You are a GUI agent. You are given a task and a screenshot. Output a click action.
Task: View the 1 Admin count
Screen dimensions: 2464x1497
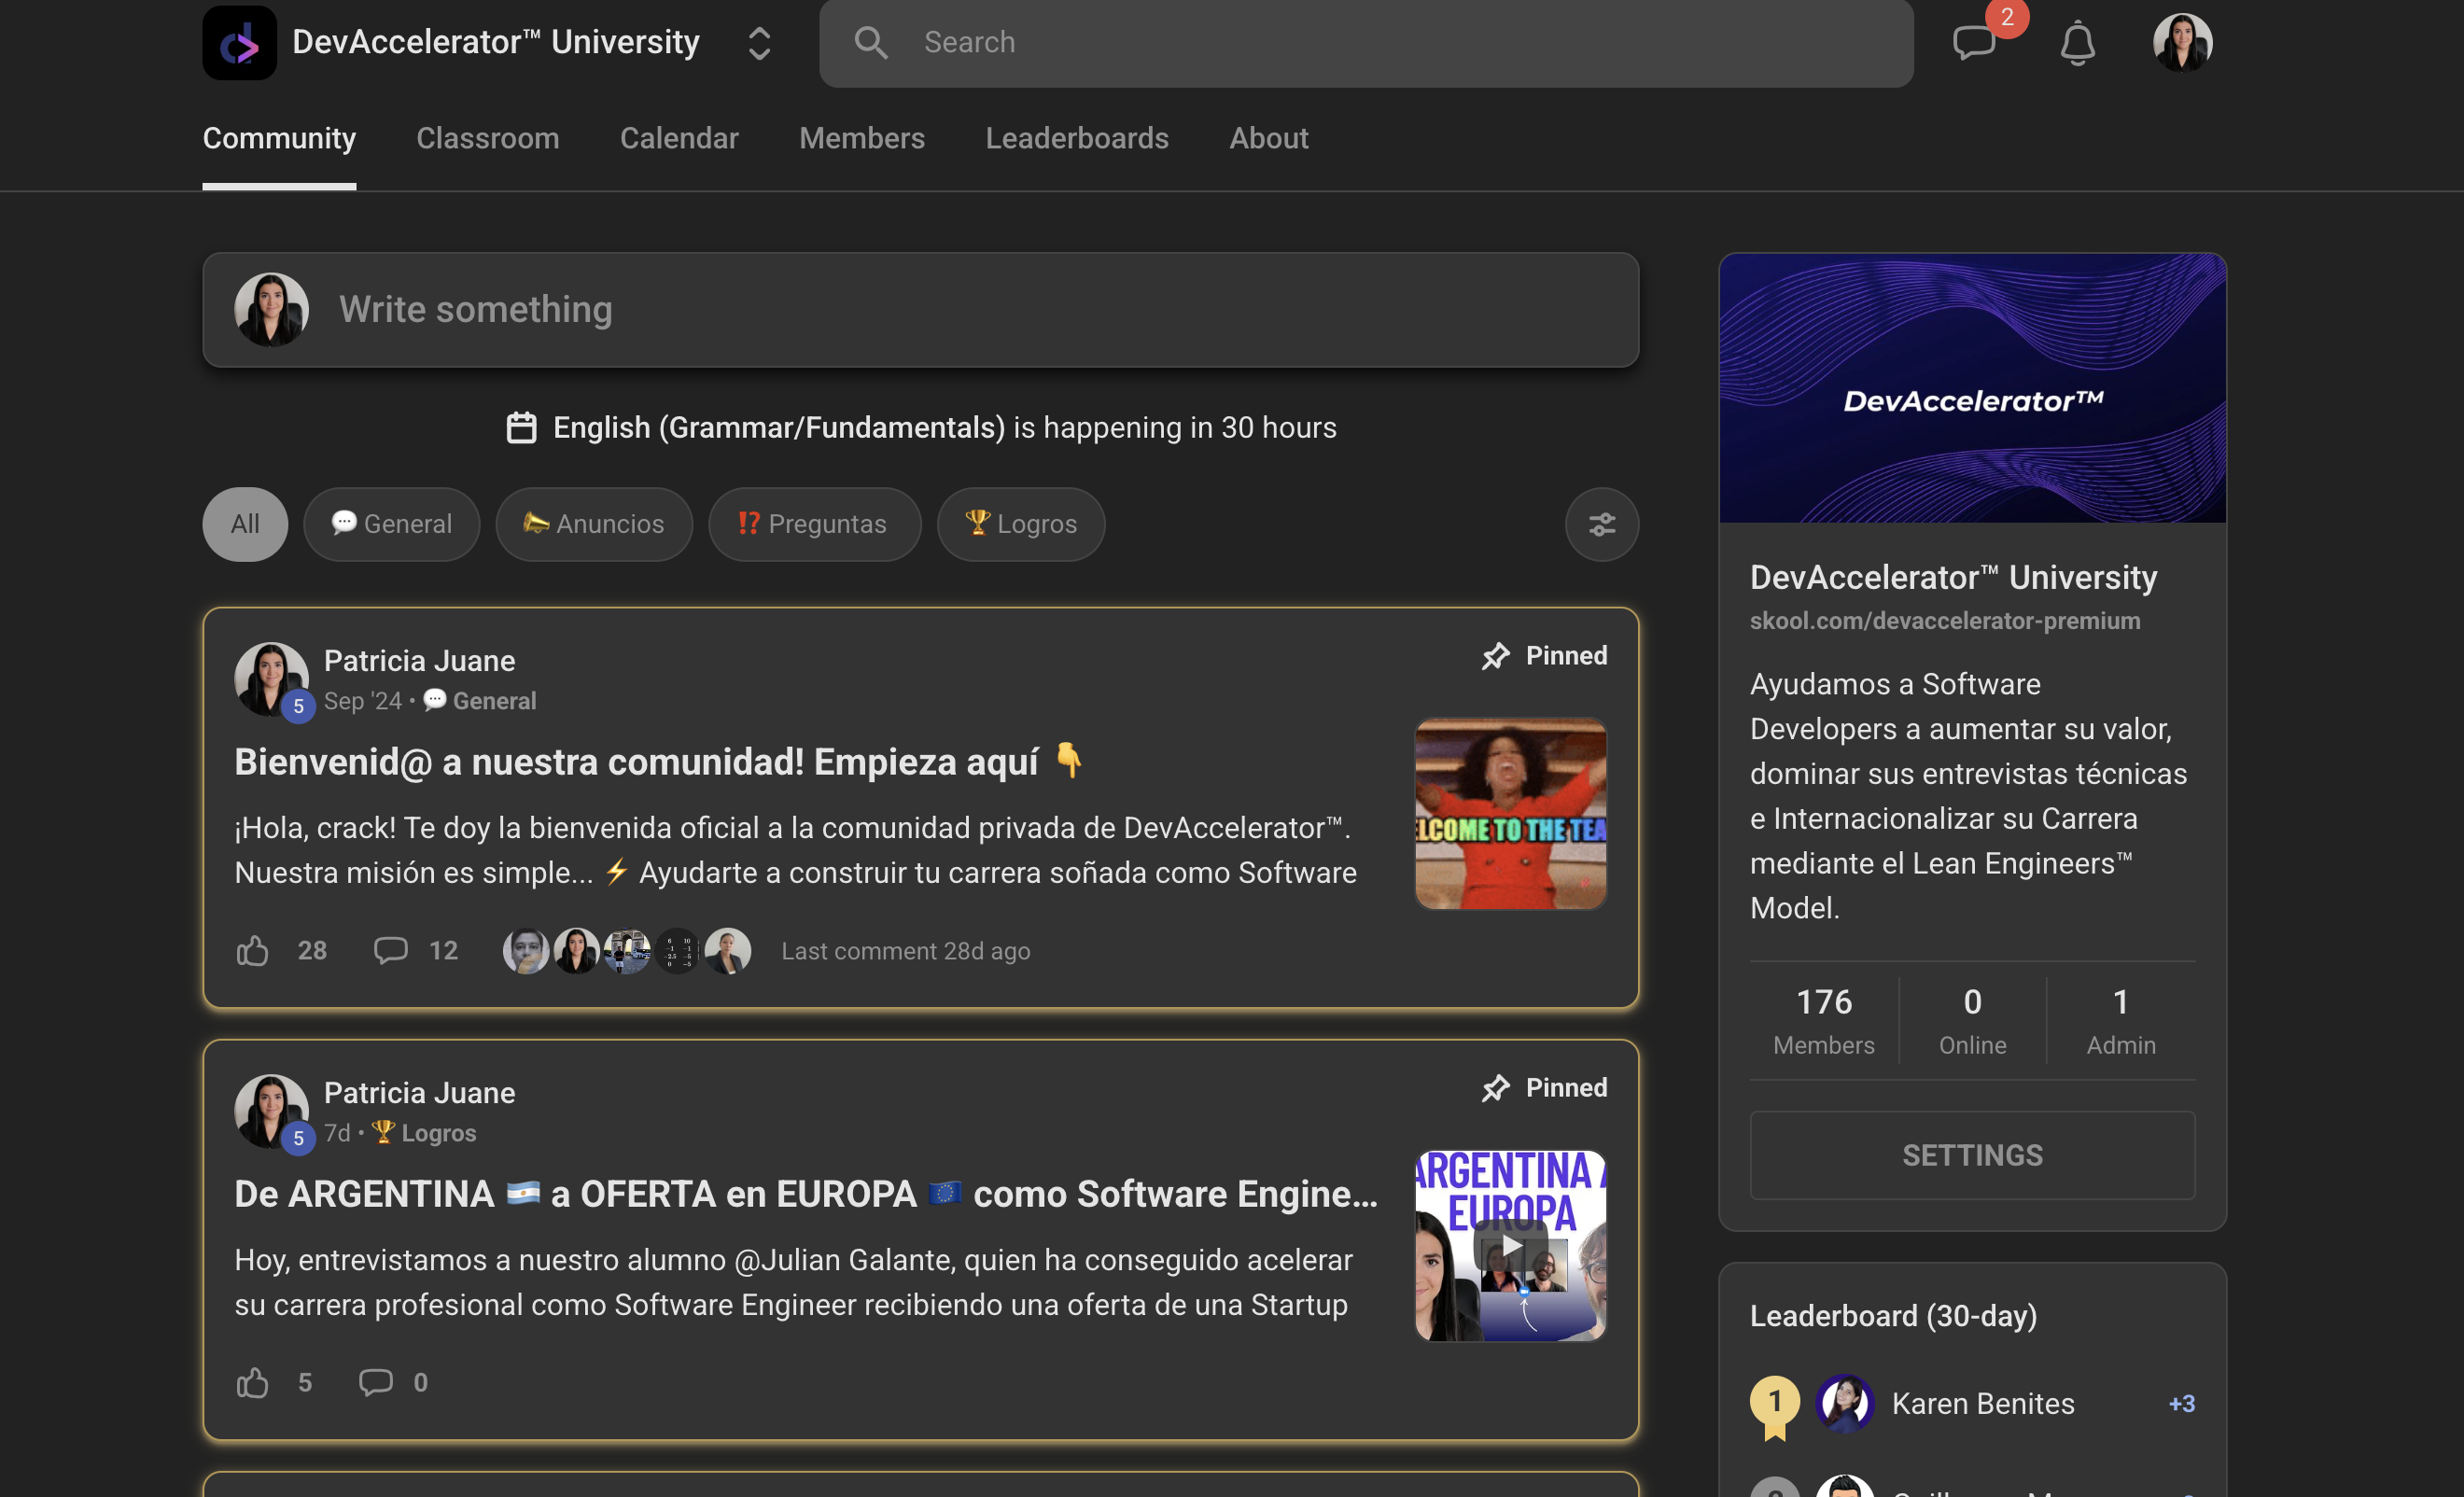tap(2120, 1020)
